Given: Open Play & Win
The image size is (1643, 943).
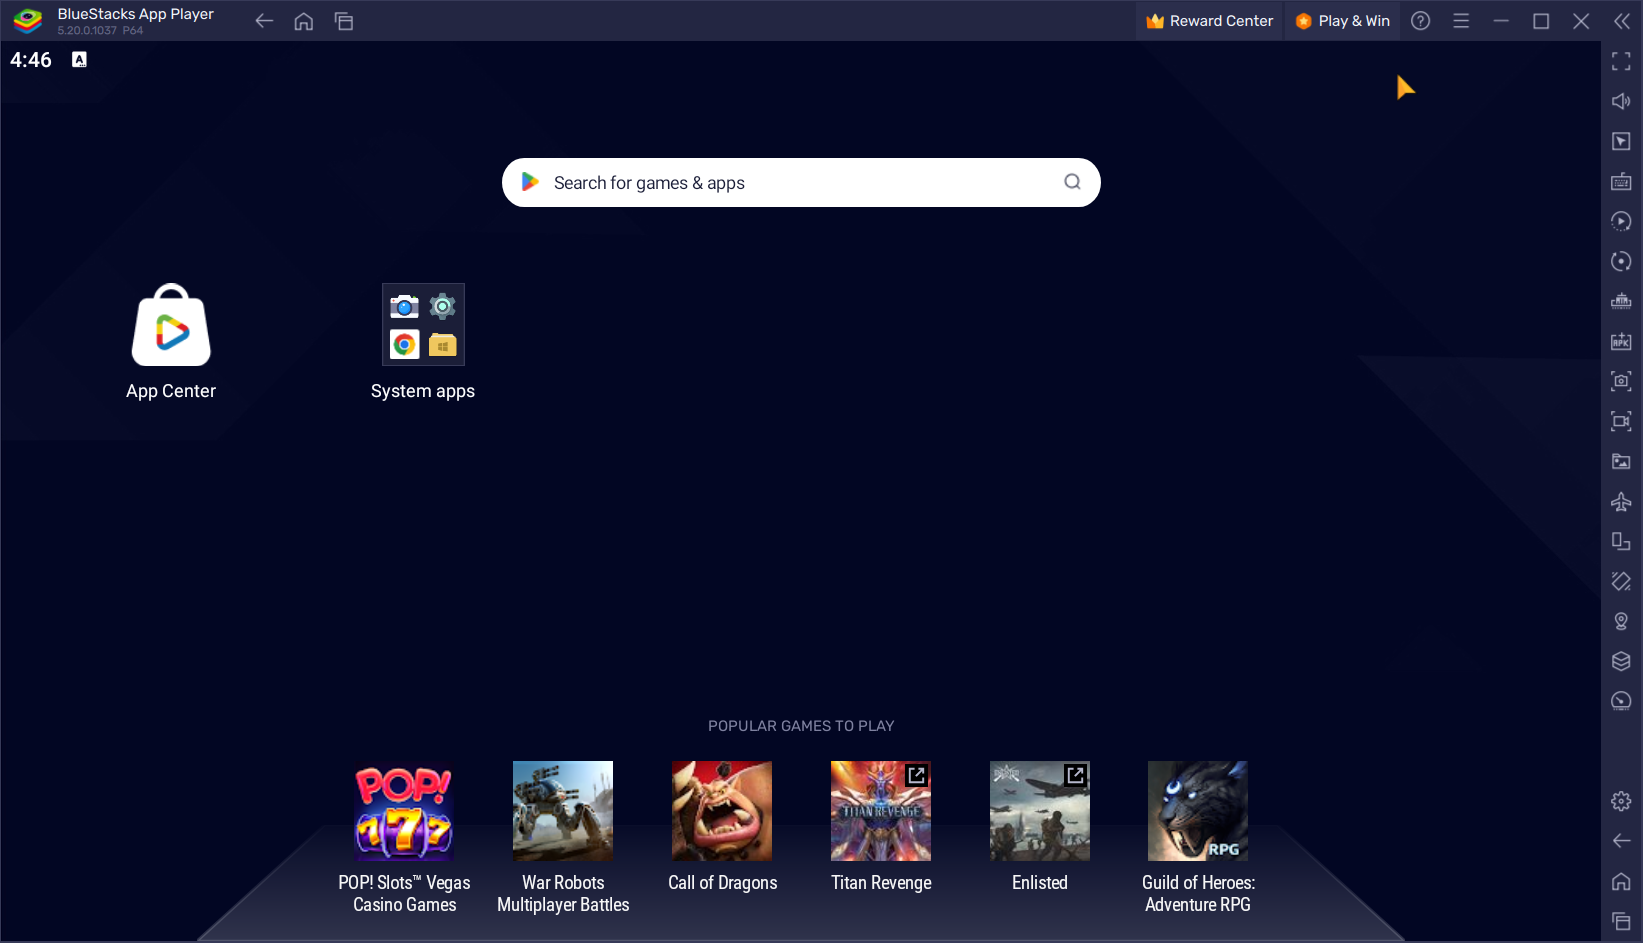Looking at the screenshot, I should (1342, 21).
